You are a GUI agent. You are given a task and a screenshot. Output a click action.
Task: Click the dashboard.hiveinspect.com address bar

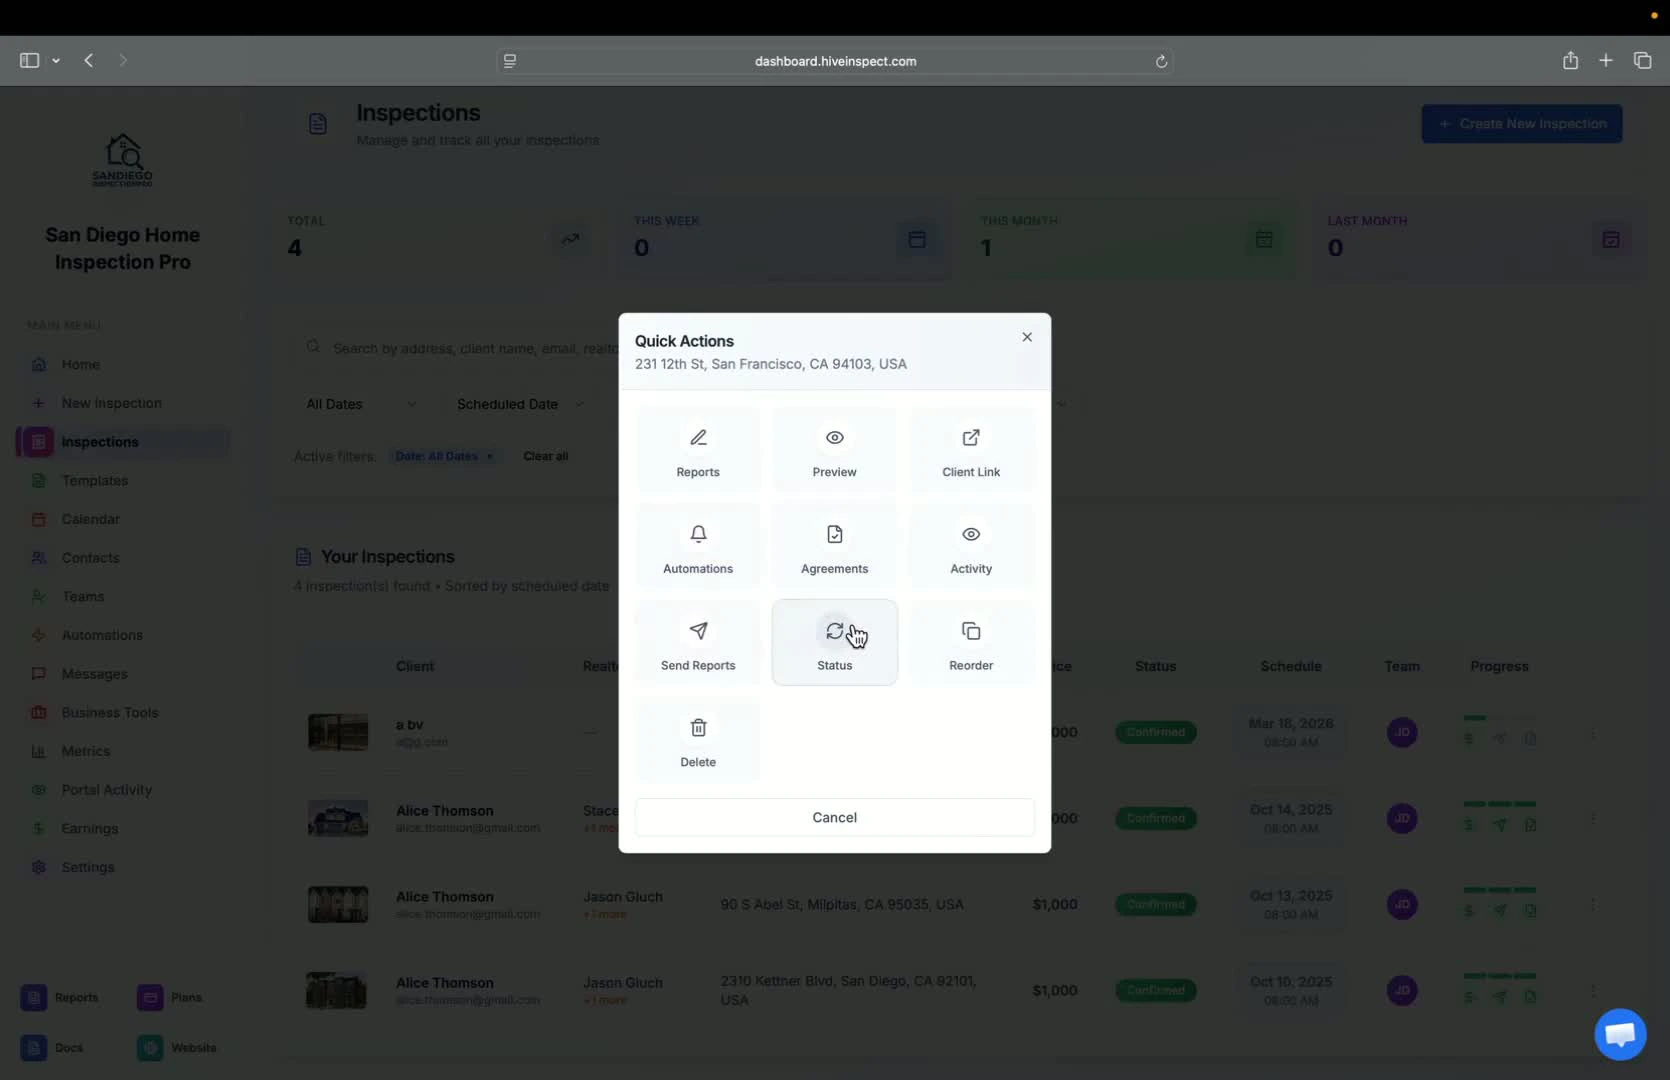tap(835, 61)
